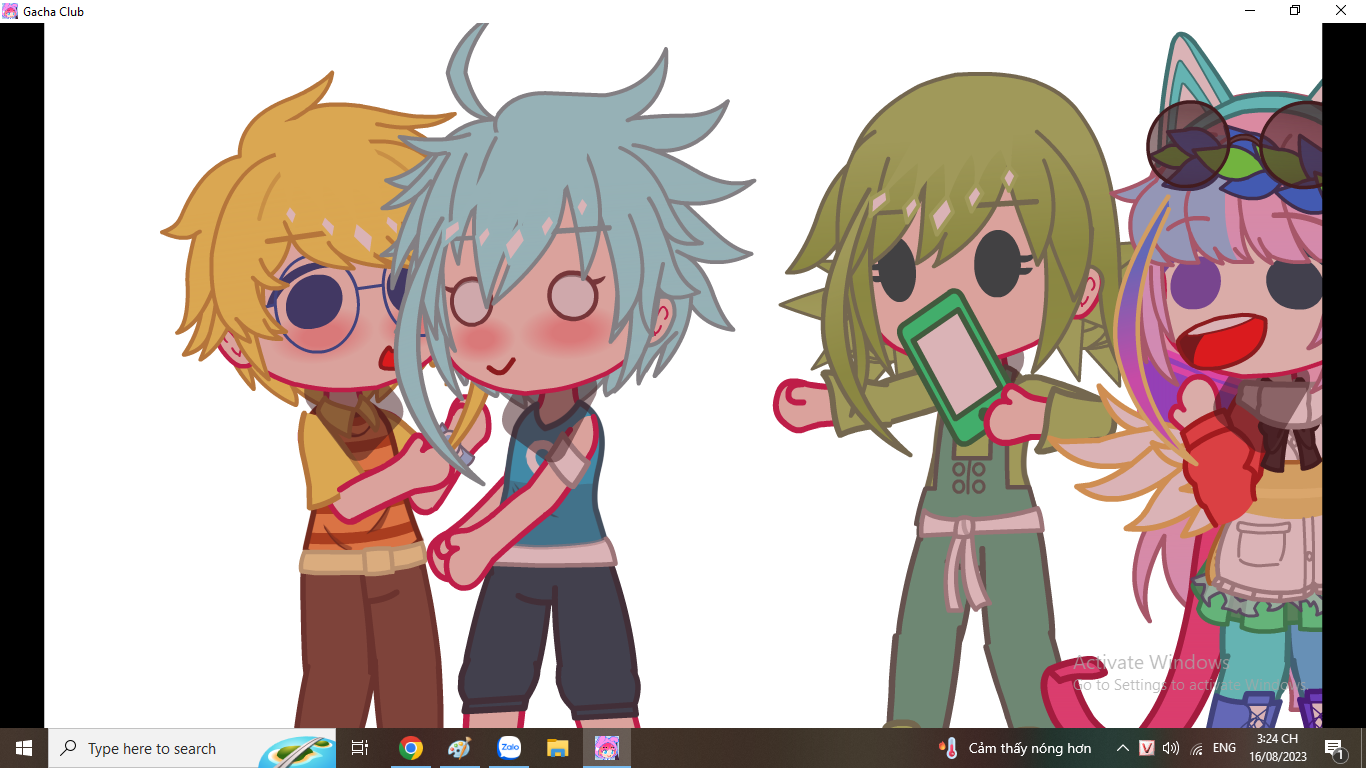Open Task View from the taskbar
Screen dimensions: 1366x768
(360, 748)
